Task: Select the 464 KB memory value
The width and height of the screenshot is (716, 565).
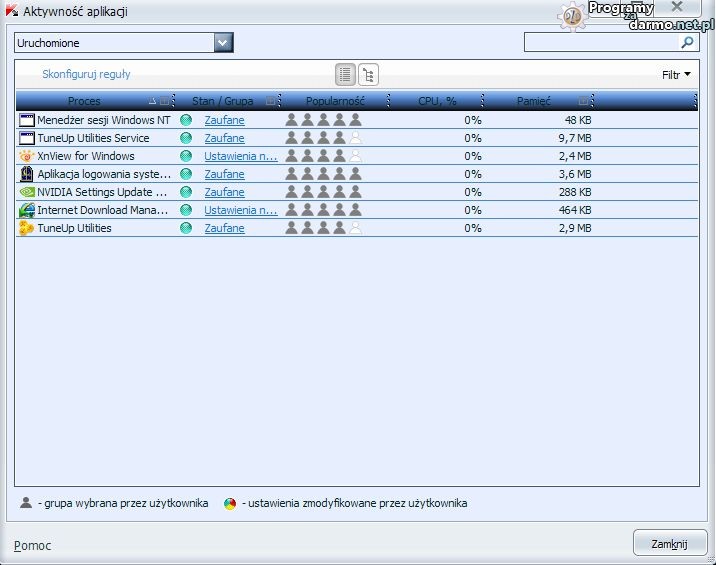Action: pyautogui.click(x=575, y=210)
